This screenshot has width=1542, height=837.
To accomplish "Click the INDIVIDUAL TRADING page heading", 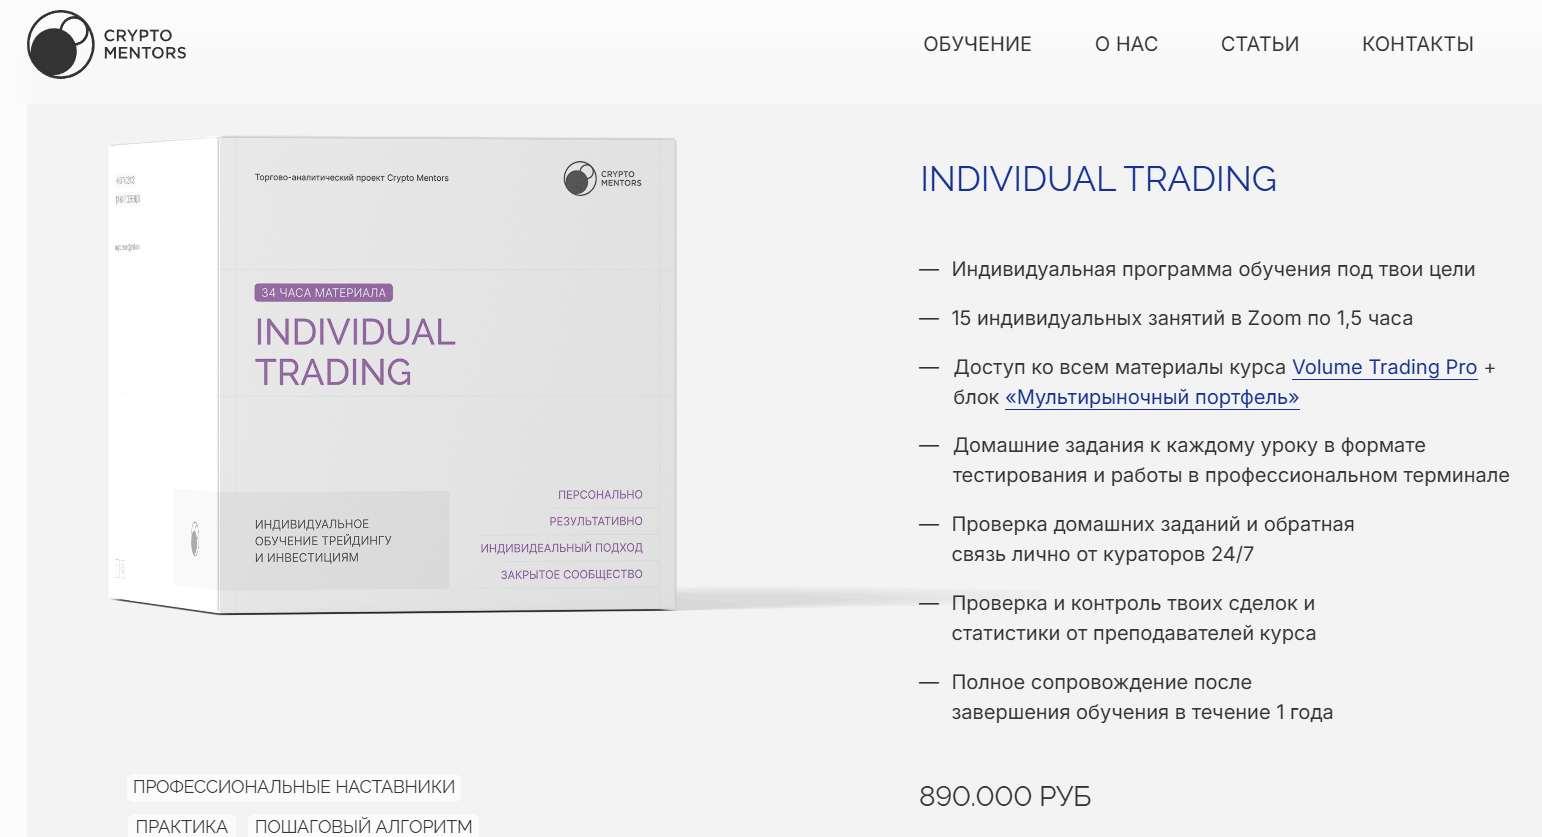I will [1098, 179].
